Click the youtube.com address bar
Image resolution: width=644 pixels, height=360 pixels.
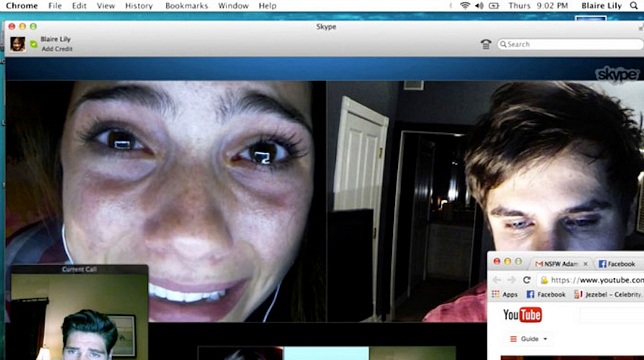click(591, 280)
